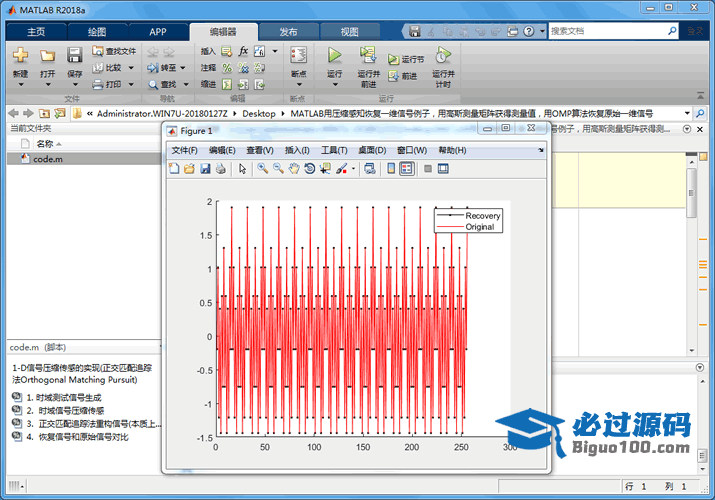Open the address bar path dropdown

pyautogui.click(x=687, y=113)
